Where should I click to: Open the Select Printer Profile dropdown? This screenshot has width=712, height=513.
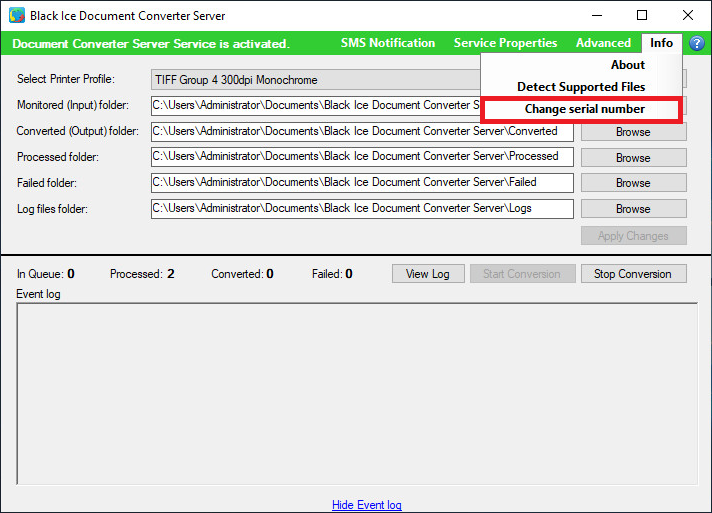point(316,80)
